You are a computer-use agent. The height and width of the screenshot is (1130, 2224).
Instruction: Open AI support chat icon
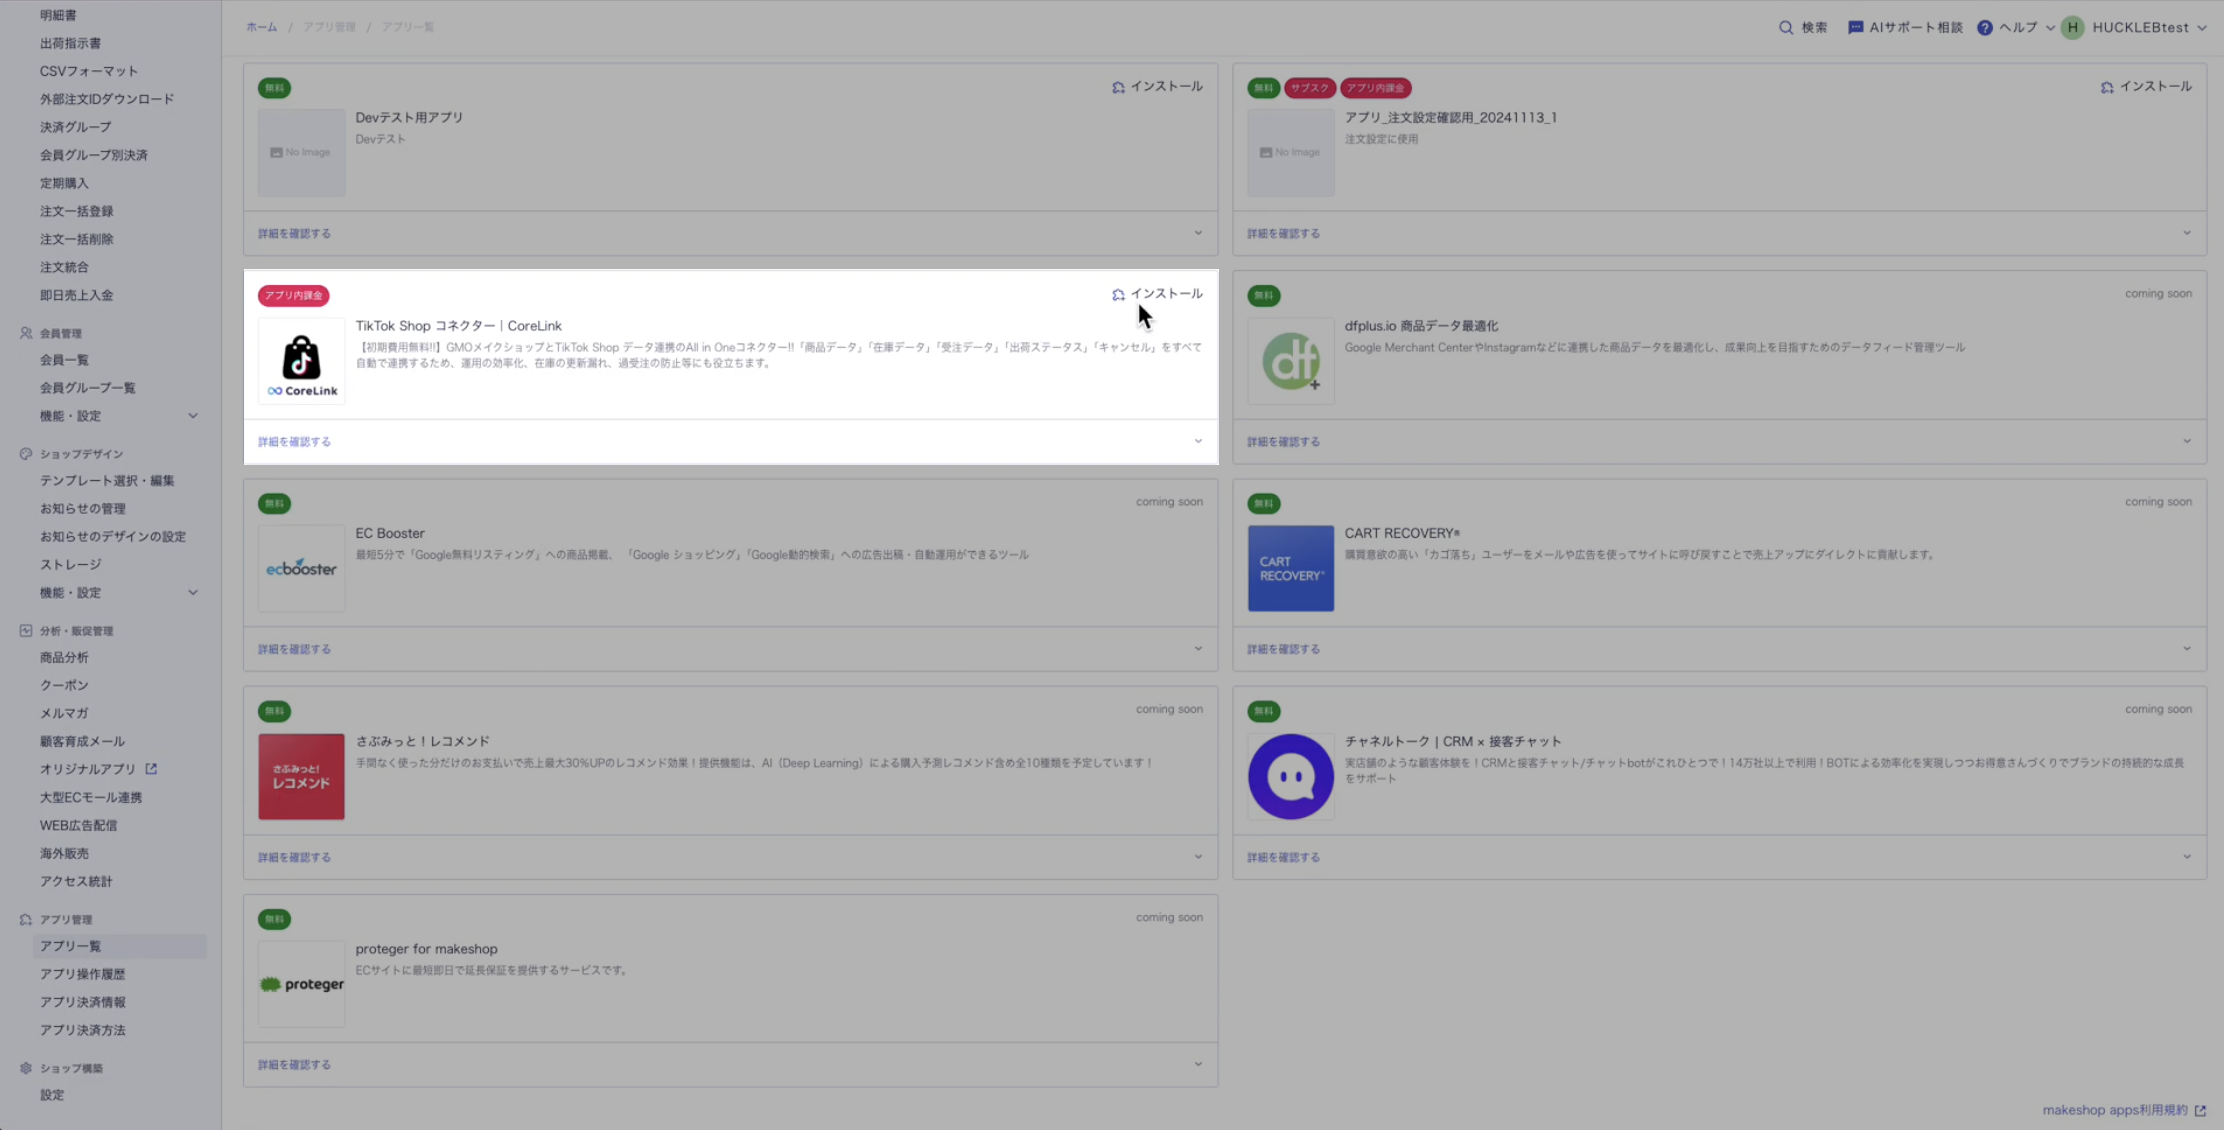[x=1856, y=28]
